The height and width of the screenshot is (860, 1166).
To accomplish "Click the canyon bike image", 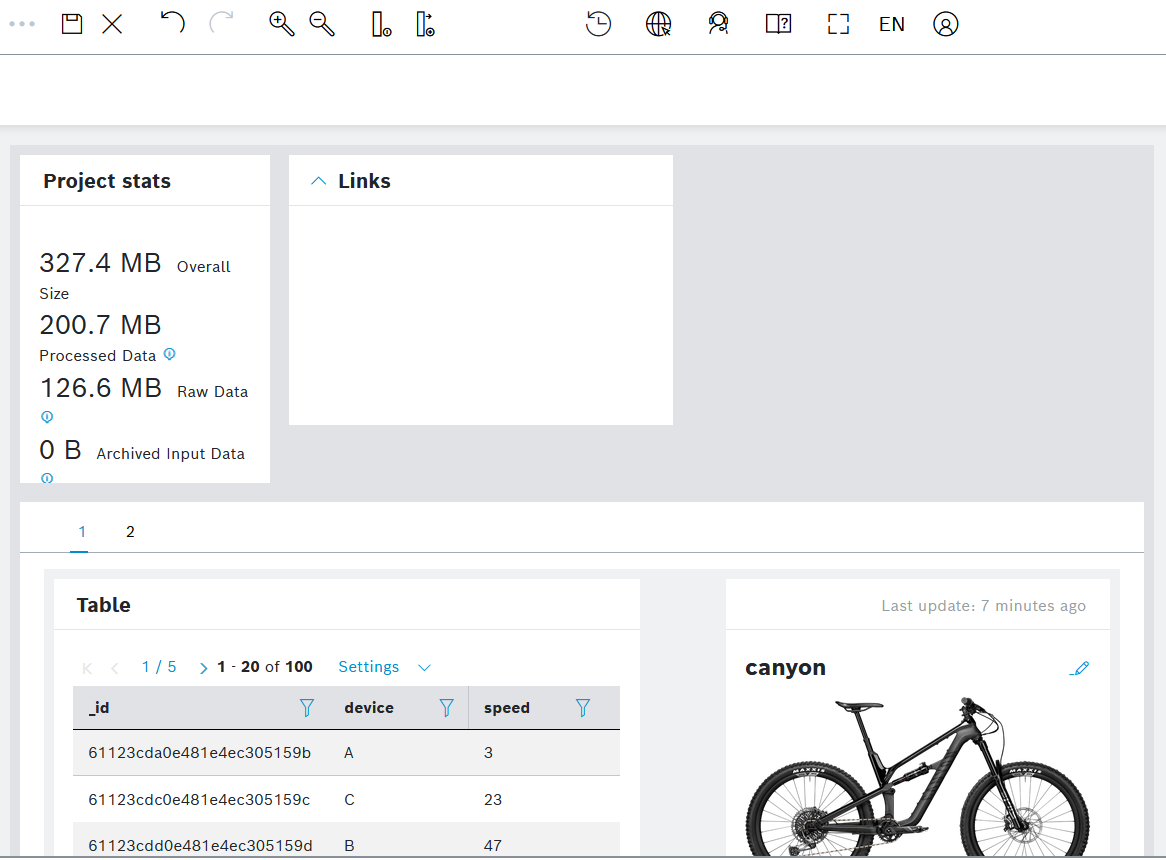I will [917, 775].
